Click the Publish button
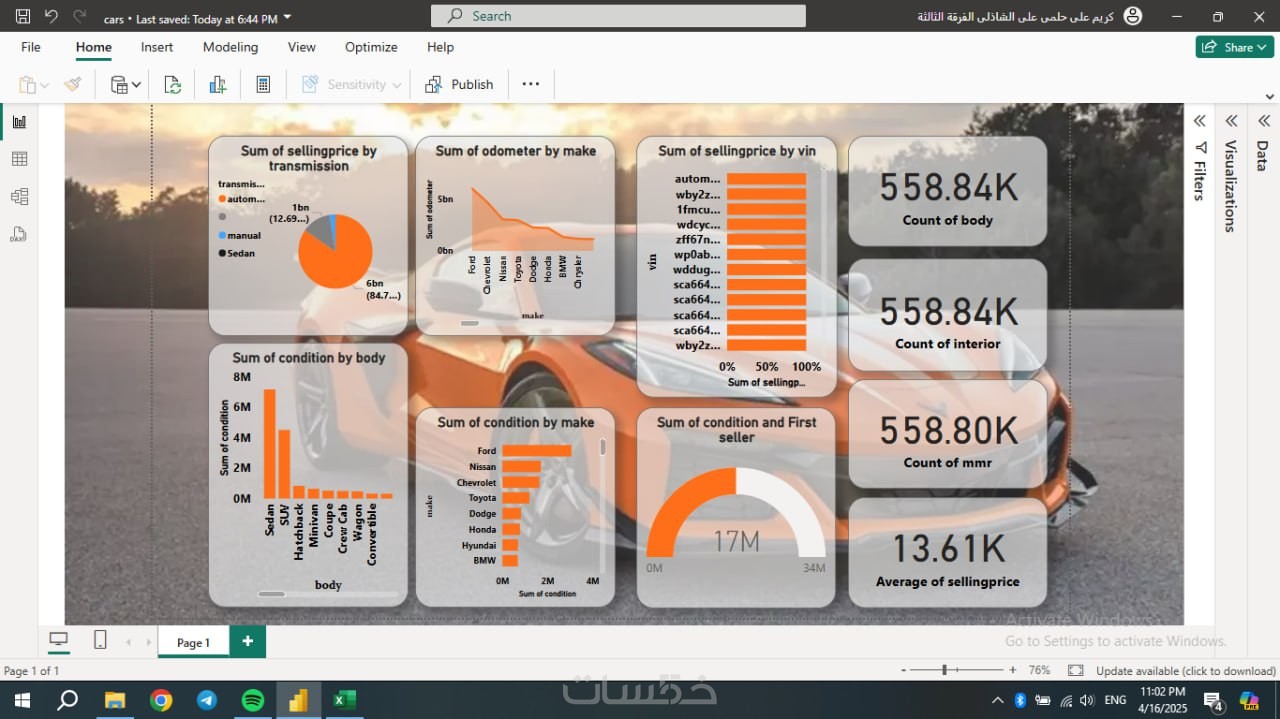This screenshot has width=1280, height=719. 459,84
